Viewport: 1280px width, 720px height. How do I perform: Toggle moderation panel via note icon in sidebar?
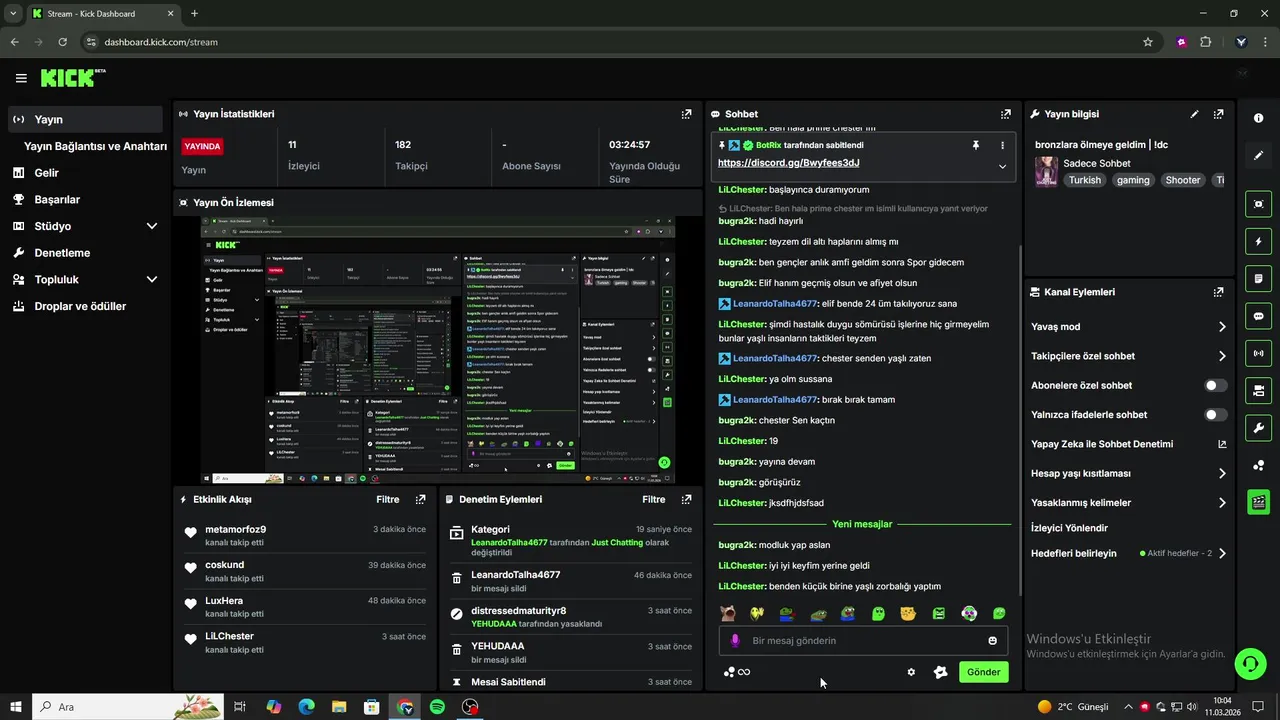click(1258, 278)
